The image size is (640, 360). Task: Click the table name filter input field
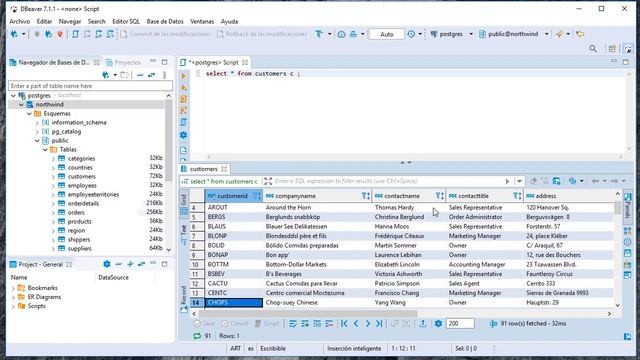coord(90,86)
